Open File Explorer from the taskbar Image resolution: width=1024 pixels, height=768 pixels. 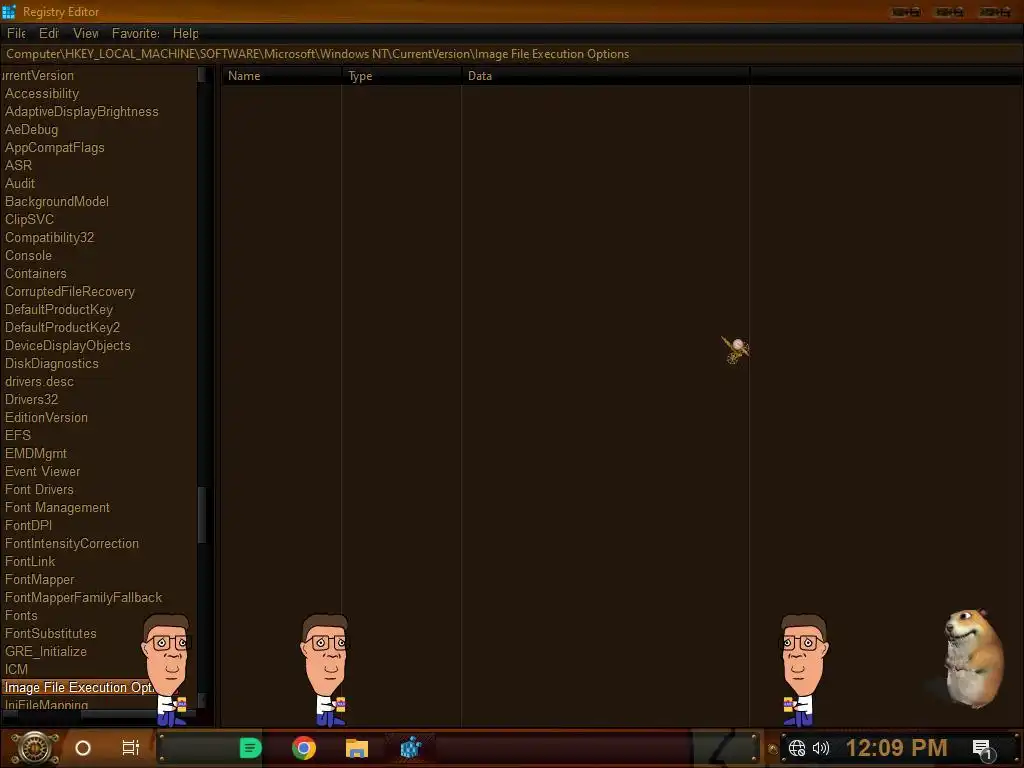click(x=357, y=748)
